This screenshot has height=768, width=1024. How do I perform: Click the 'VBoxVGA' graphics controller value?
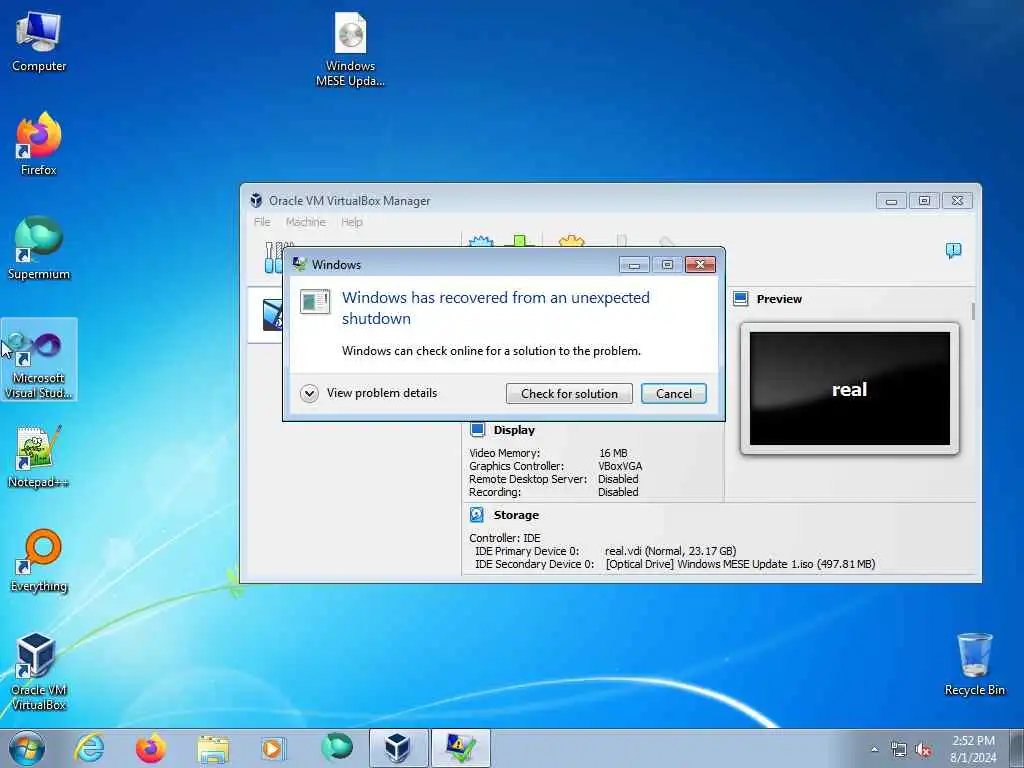click(620, 466)
